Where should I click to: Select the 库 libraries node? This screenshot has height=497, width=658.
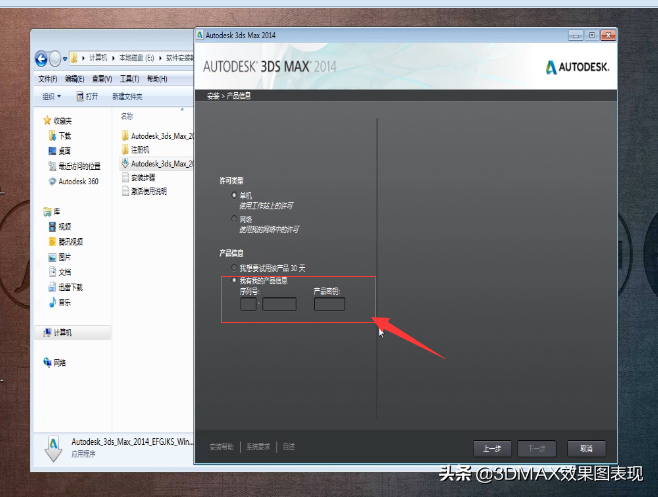[x=52, y=212]
